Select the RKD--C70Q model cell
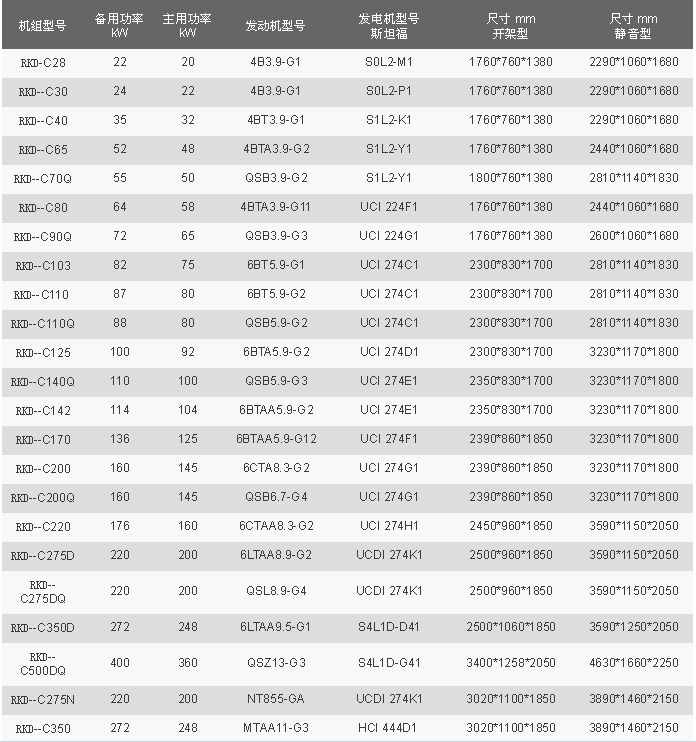696x742 pixels. (x=43, y=178)
